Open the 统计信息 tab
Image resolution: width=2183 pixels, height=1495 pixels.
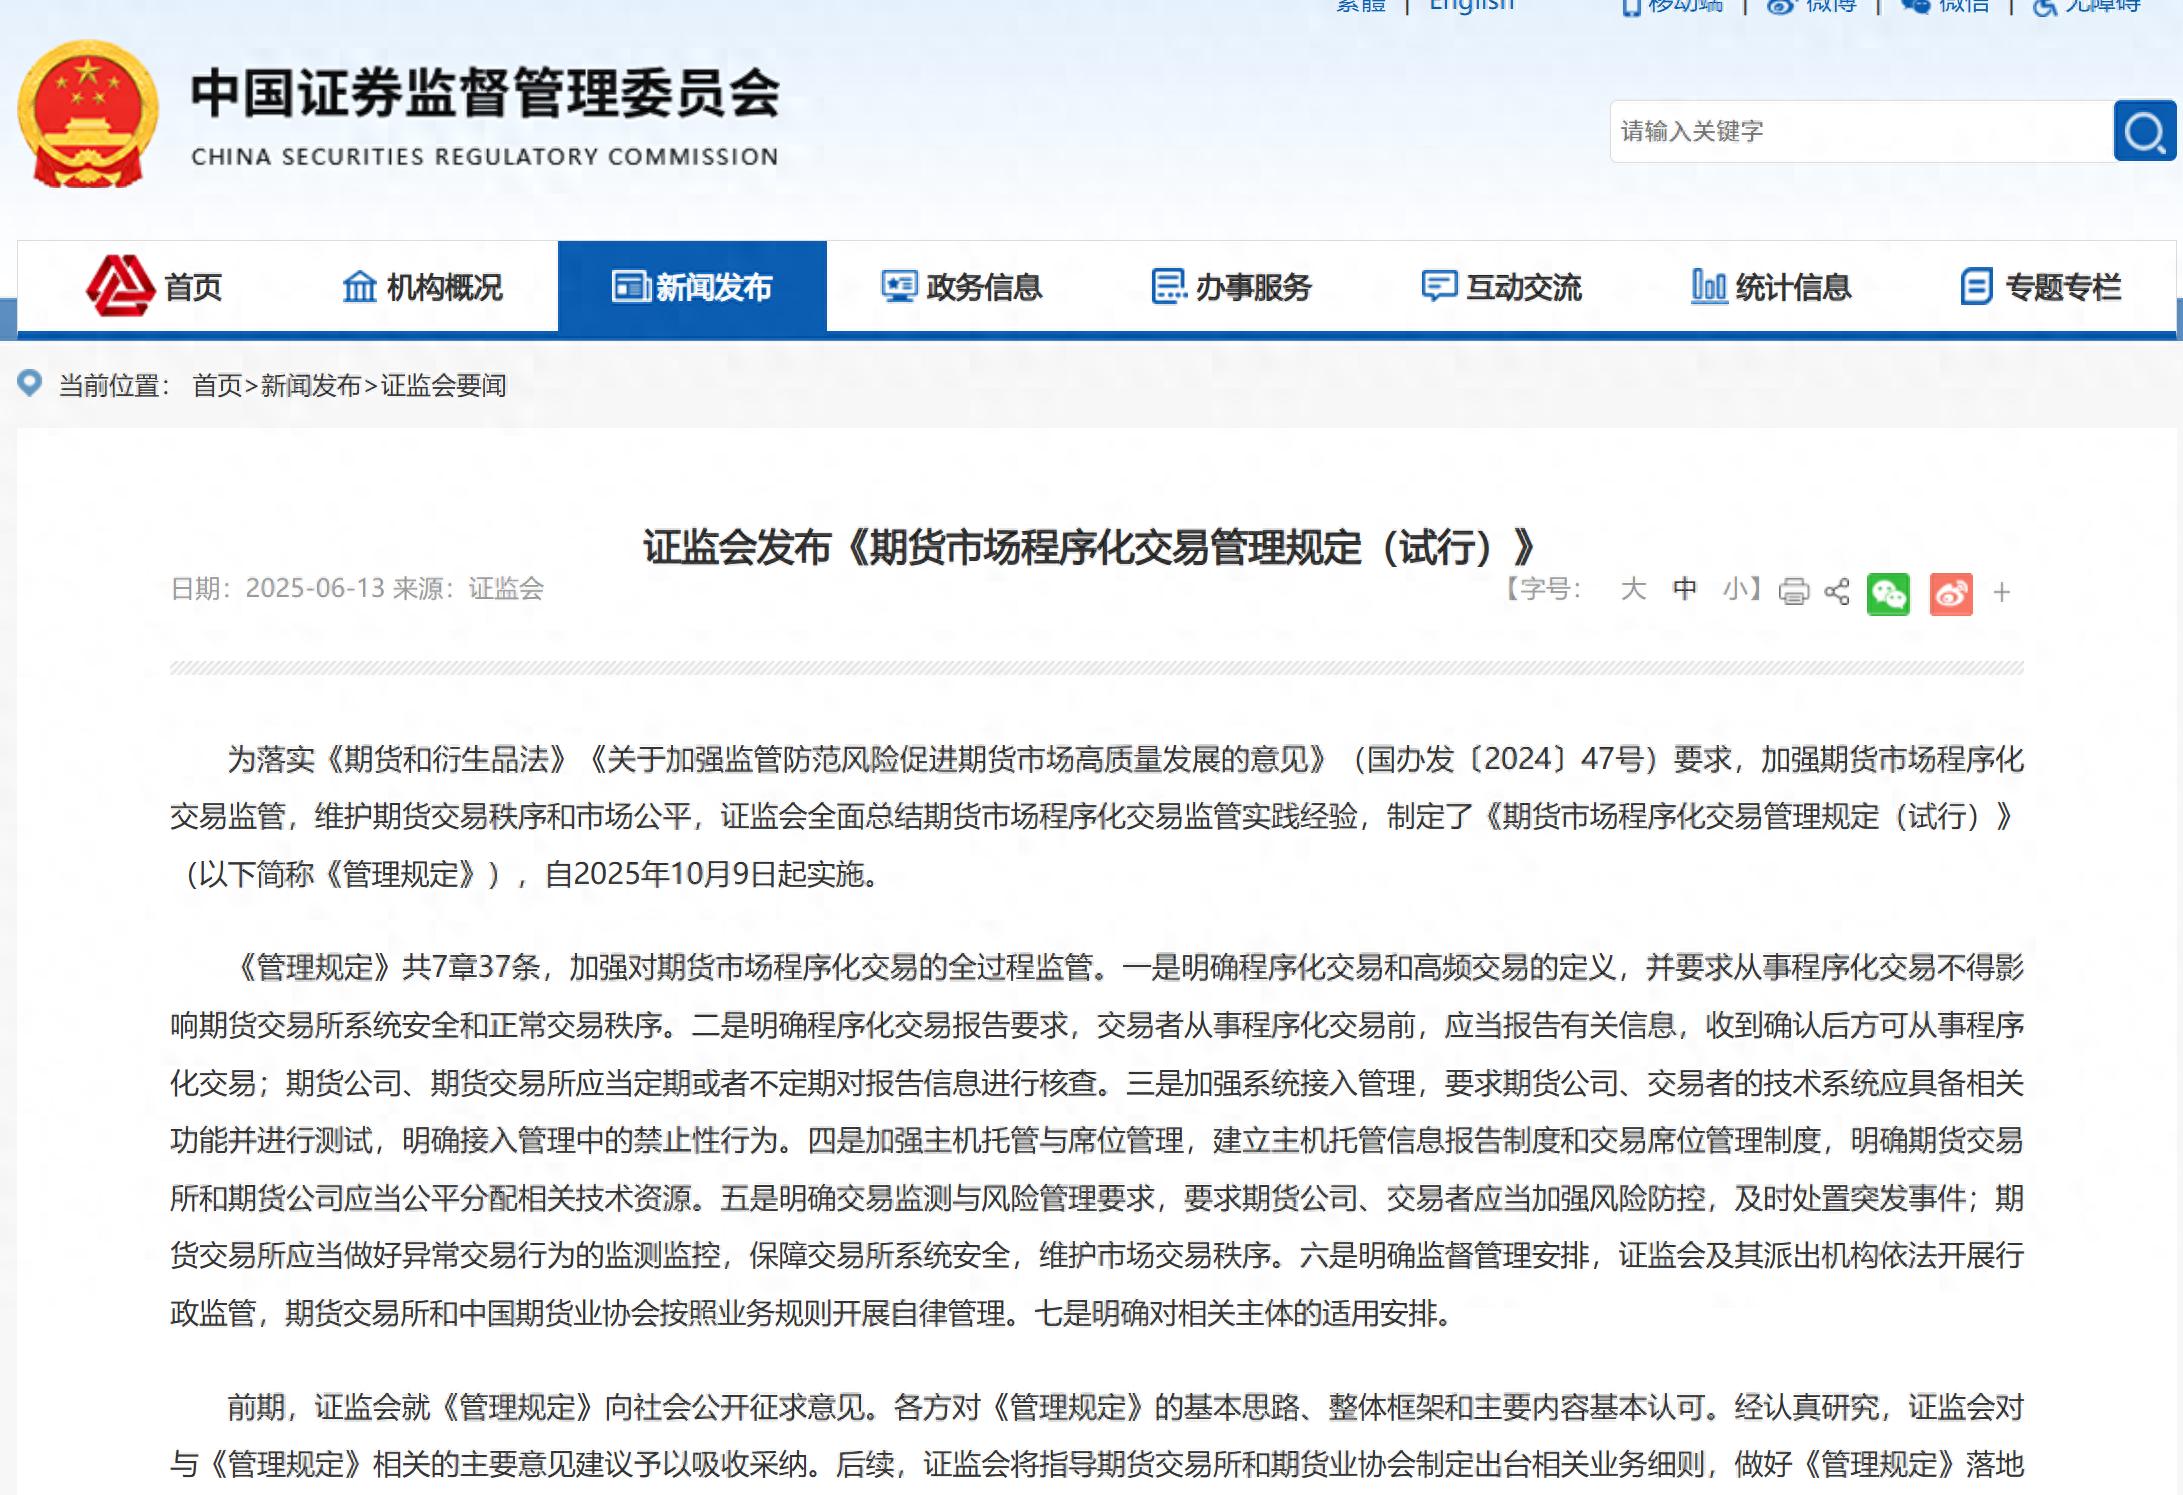pos(1771,288)
